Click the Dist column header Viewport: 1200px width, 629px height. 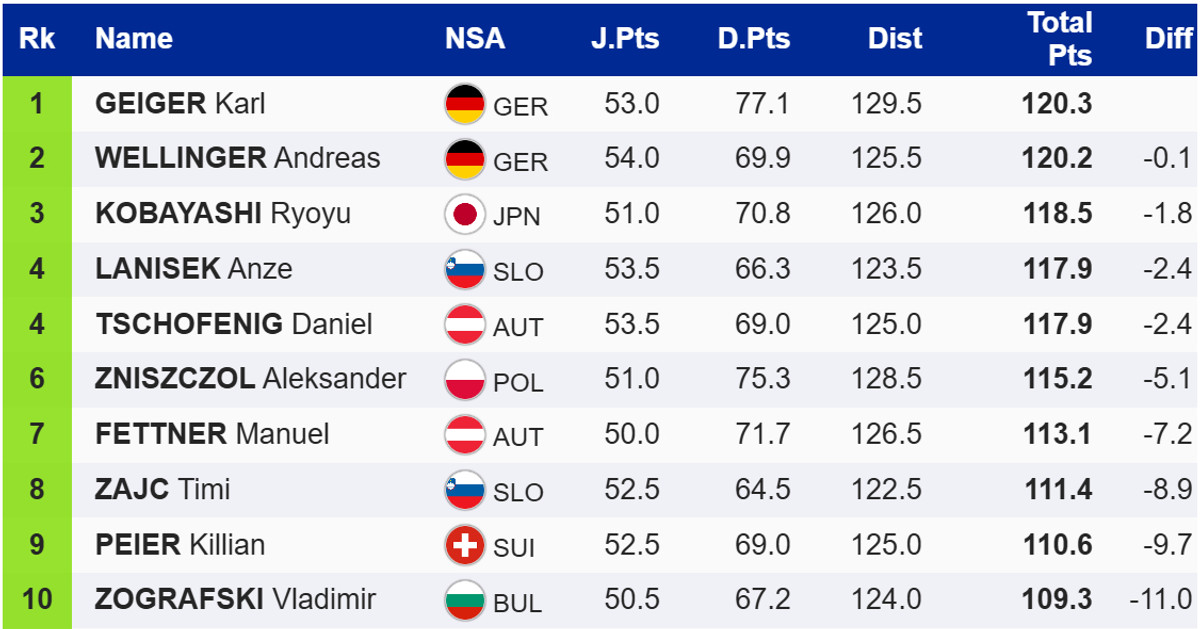pyautogui.click(x=895, y=39)
